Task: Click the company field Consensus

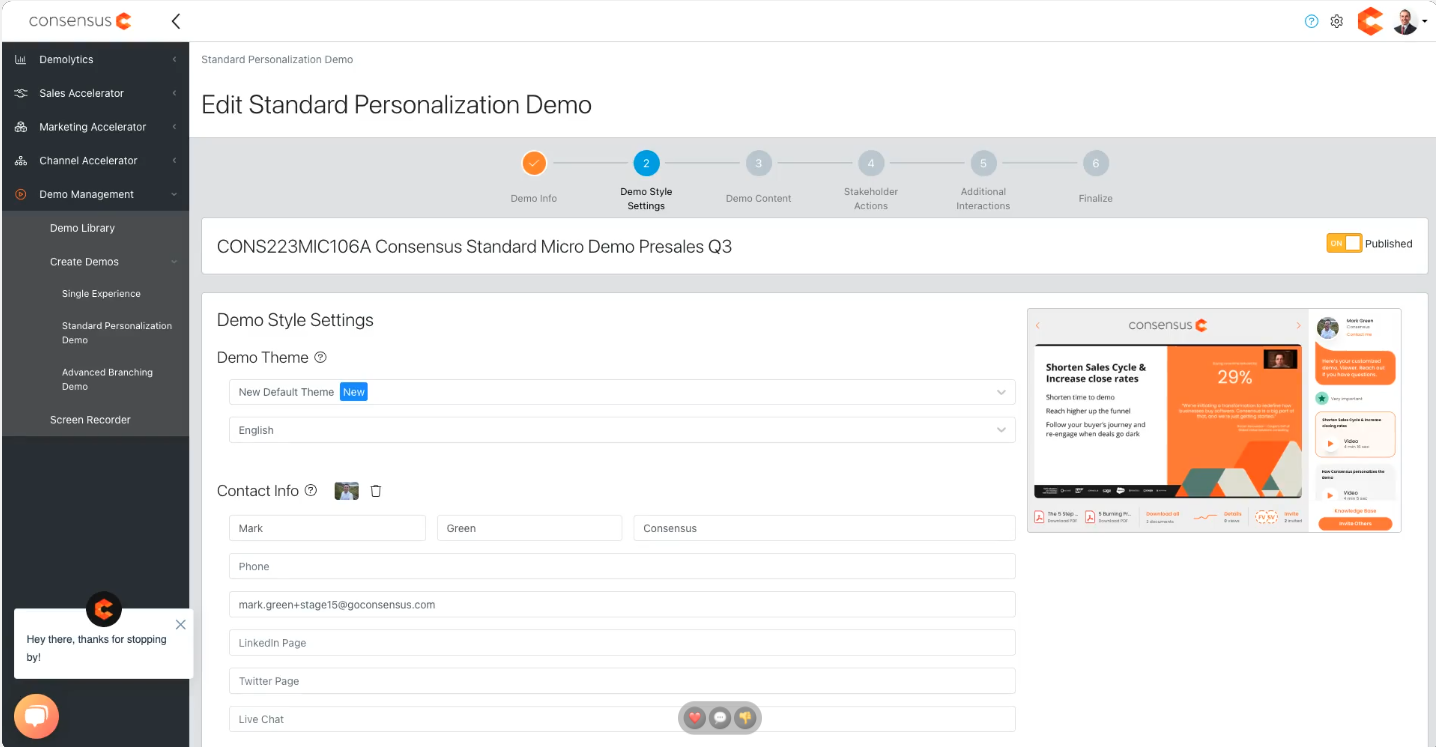Action: point(825,528)
